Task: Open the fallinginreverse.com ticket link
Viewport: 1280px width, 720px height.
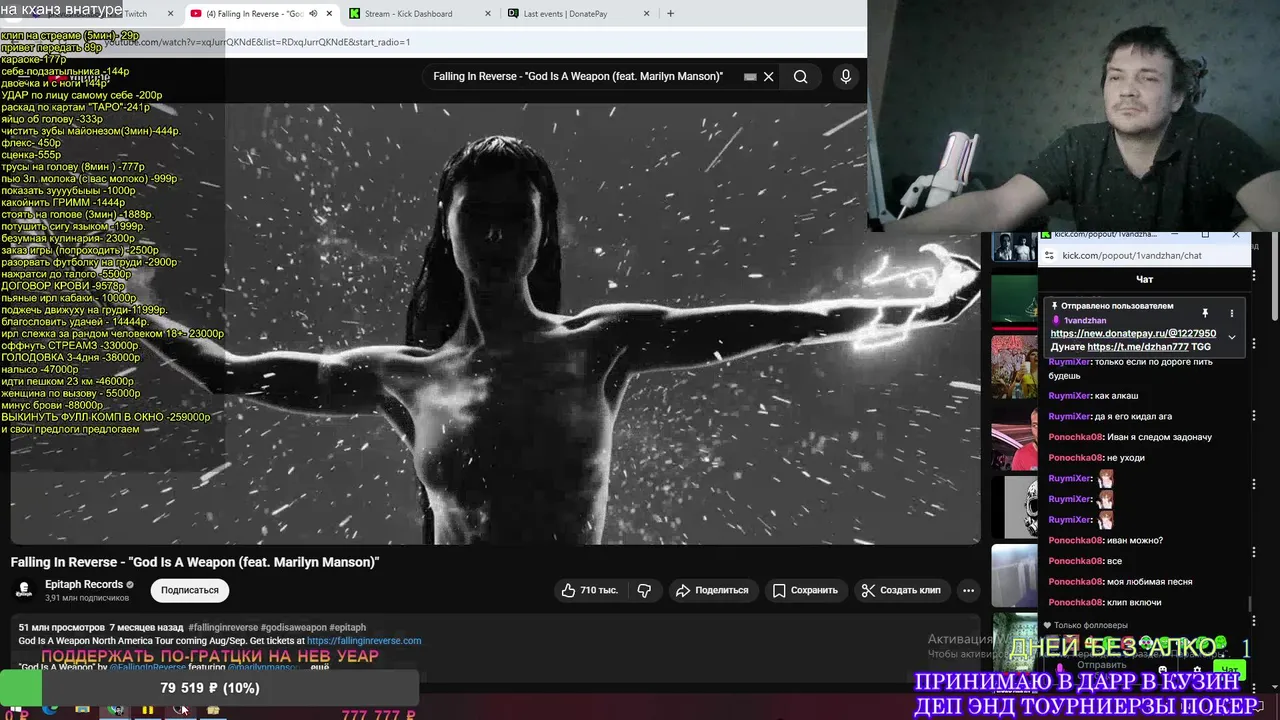Action: pos(364,641)
